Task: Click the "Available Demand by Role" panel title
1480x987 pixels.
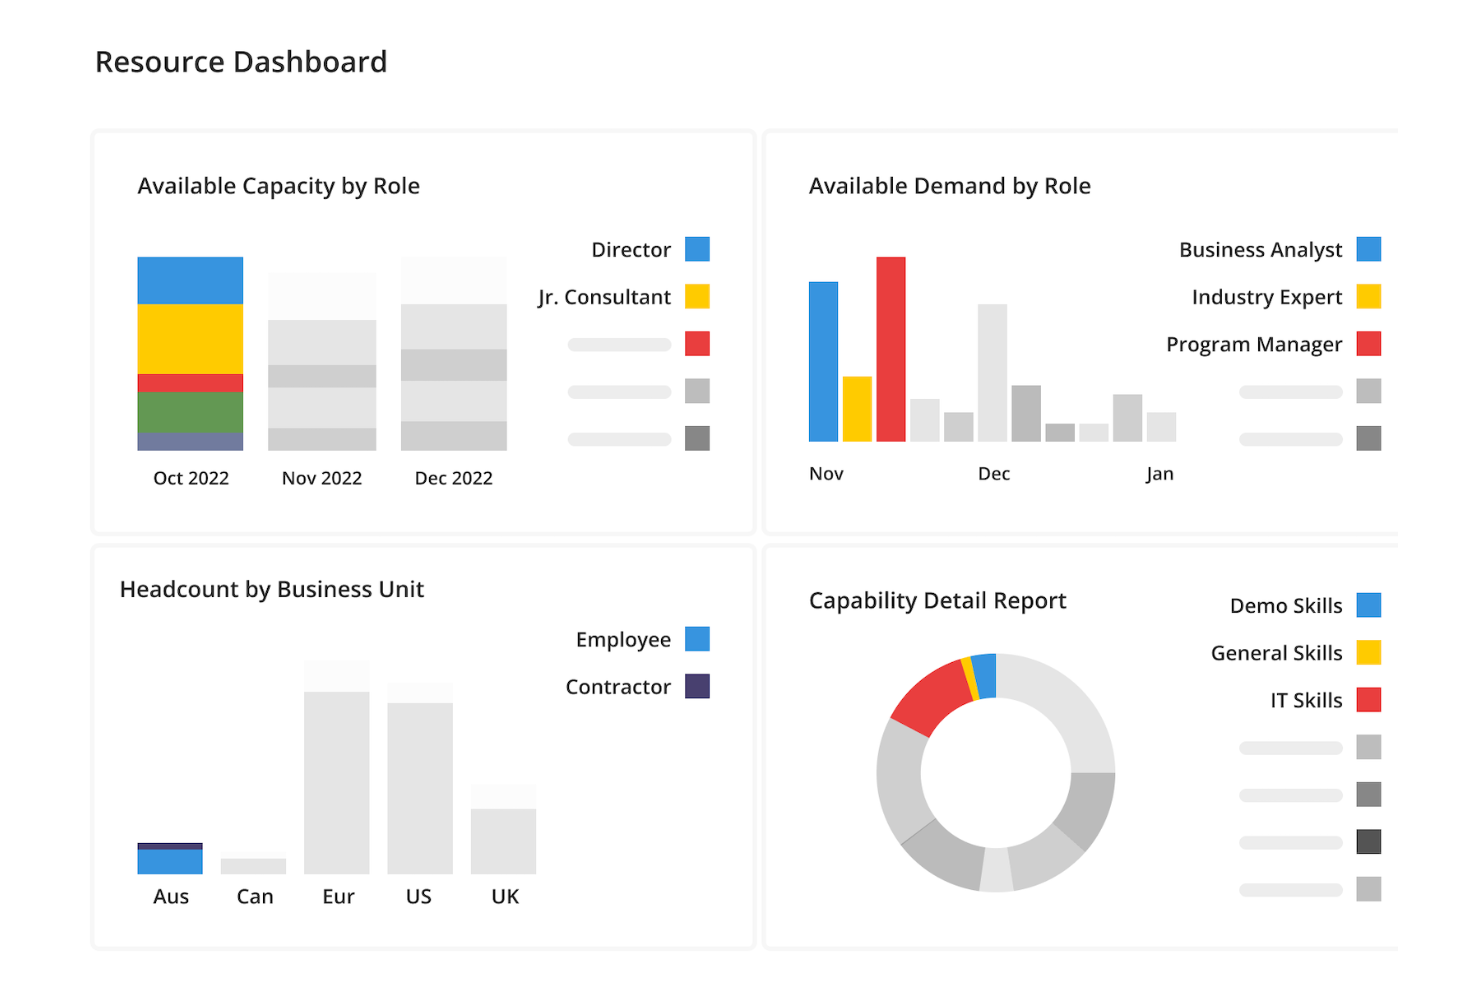Action: point(950,187)
